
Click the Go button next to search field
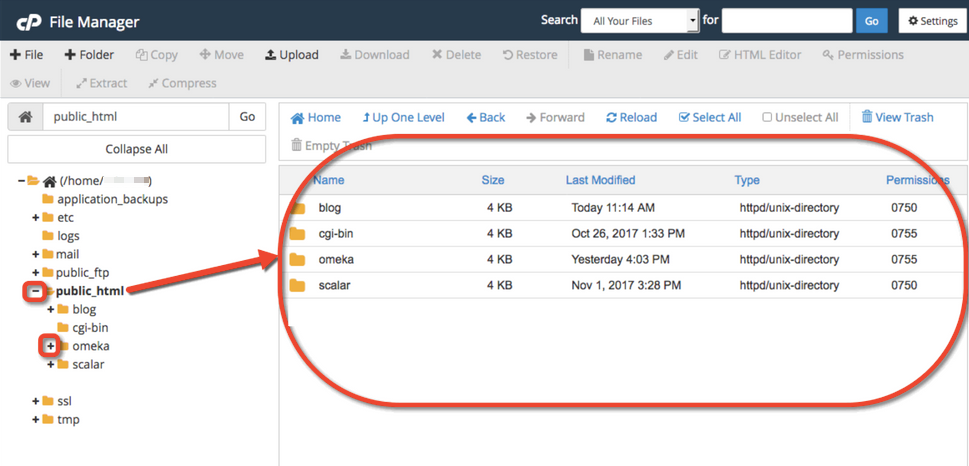[871, 21]
